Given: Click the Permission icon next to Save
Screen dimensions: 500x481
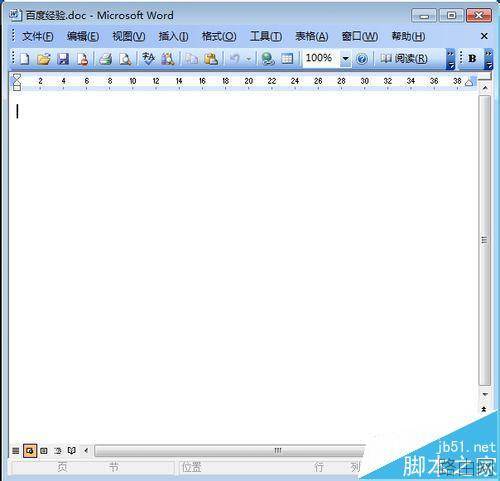Looking at the screenshot, I should coord(82,59).
